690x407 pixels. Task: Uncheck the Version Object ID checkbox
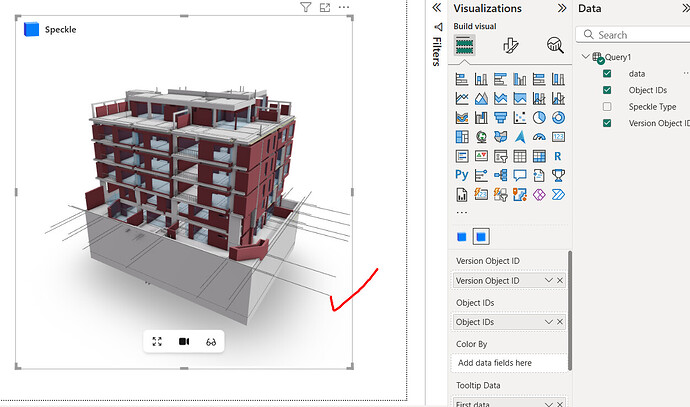pyautogui.click(x=607, y=123)
